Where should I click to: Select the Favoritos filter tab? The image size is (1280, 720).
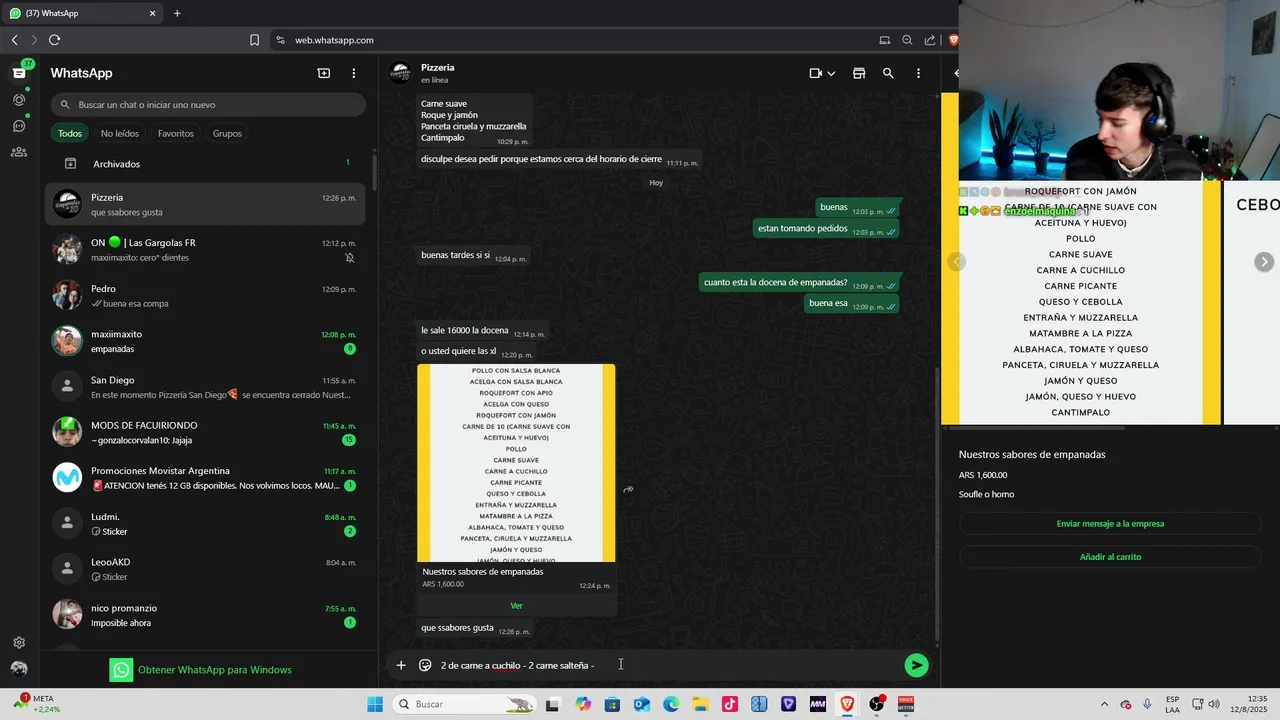(x=176, y=133)
